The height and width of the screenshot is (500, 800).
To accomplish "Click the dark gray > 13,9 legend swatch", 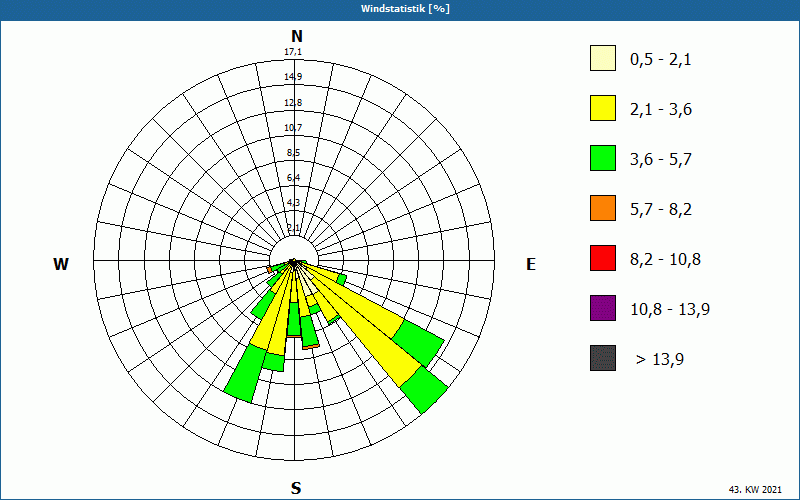I will tap(603, 358).
